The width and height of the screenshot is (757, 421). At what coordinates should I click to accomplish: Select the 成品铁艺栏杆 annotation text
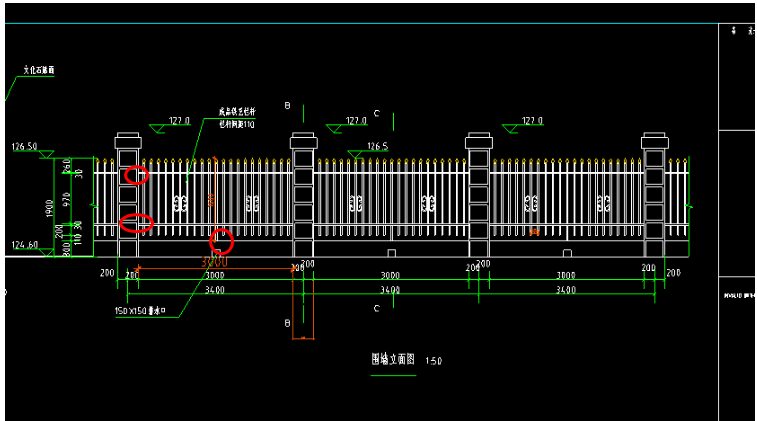click(237, 112)
